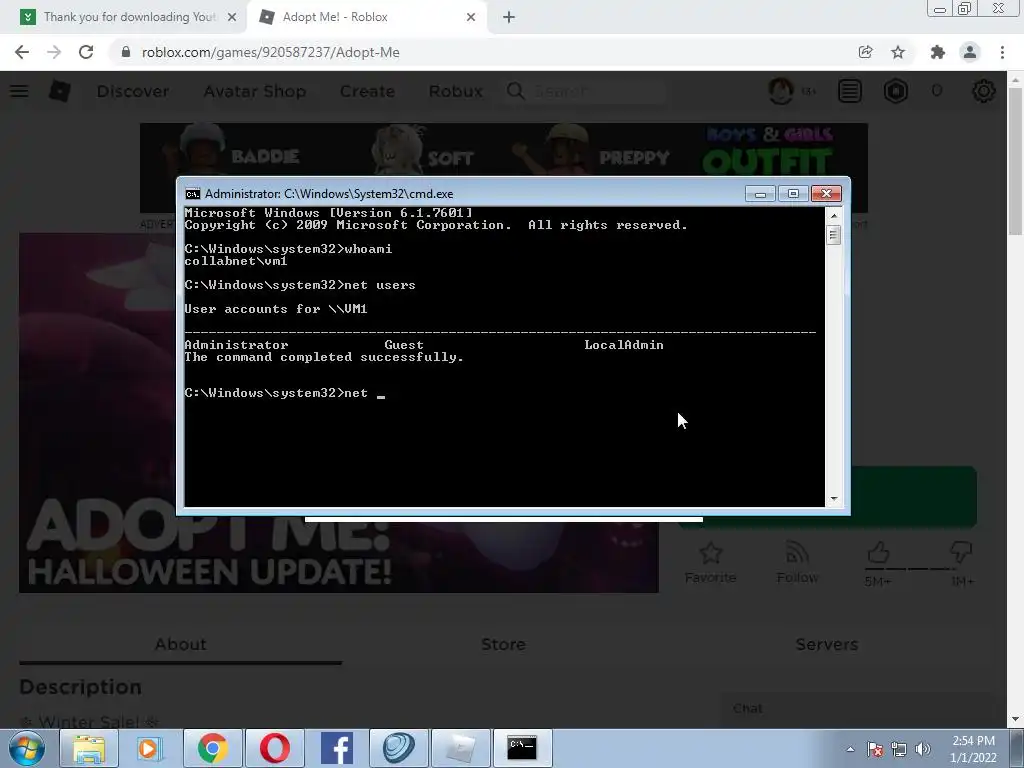Dislike the game with thumbs down
The image size is (1024, 768).
click(x=961, y=554)
